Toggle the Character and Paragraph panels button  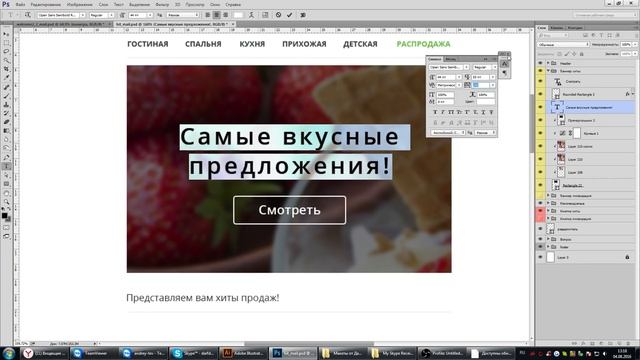click(x=265, y=15)
